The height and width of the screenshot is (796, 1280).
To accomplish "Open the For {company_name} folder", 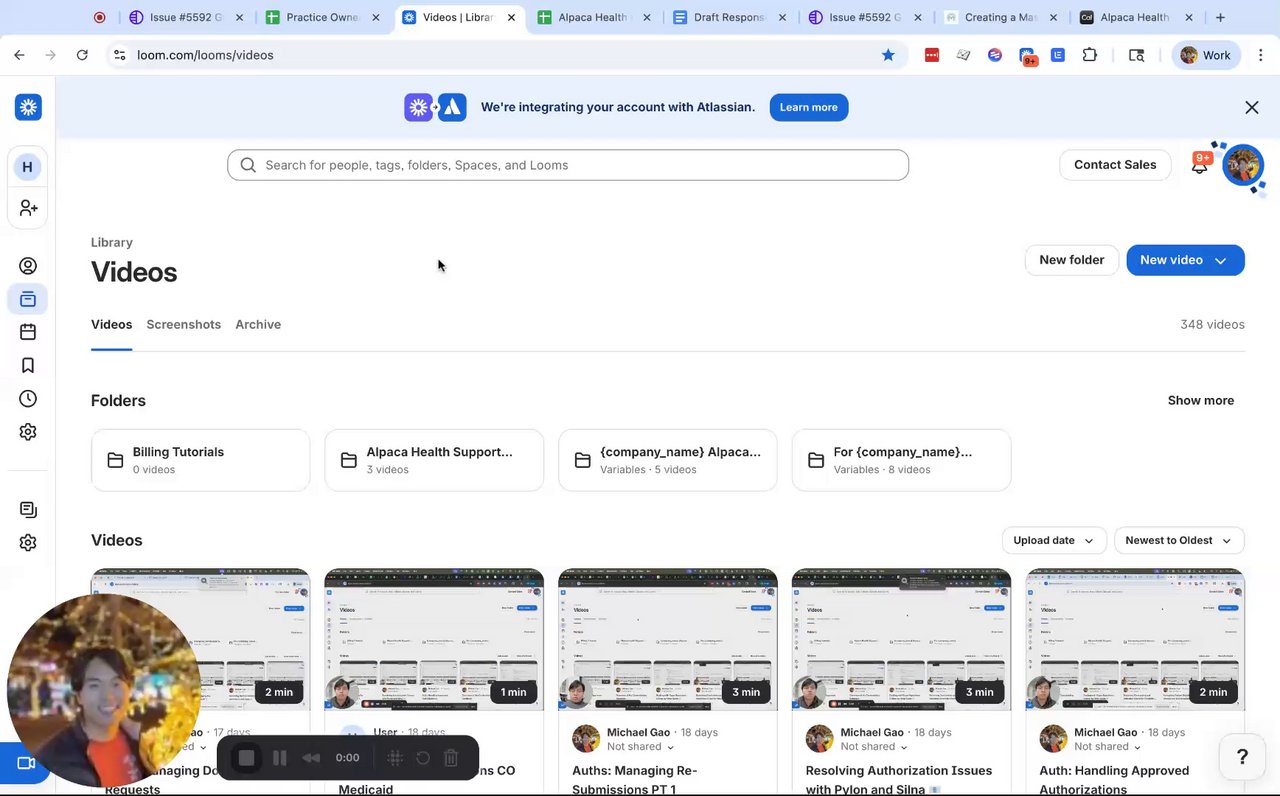I will click(x=901, y=460).
